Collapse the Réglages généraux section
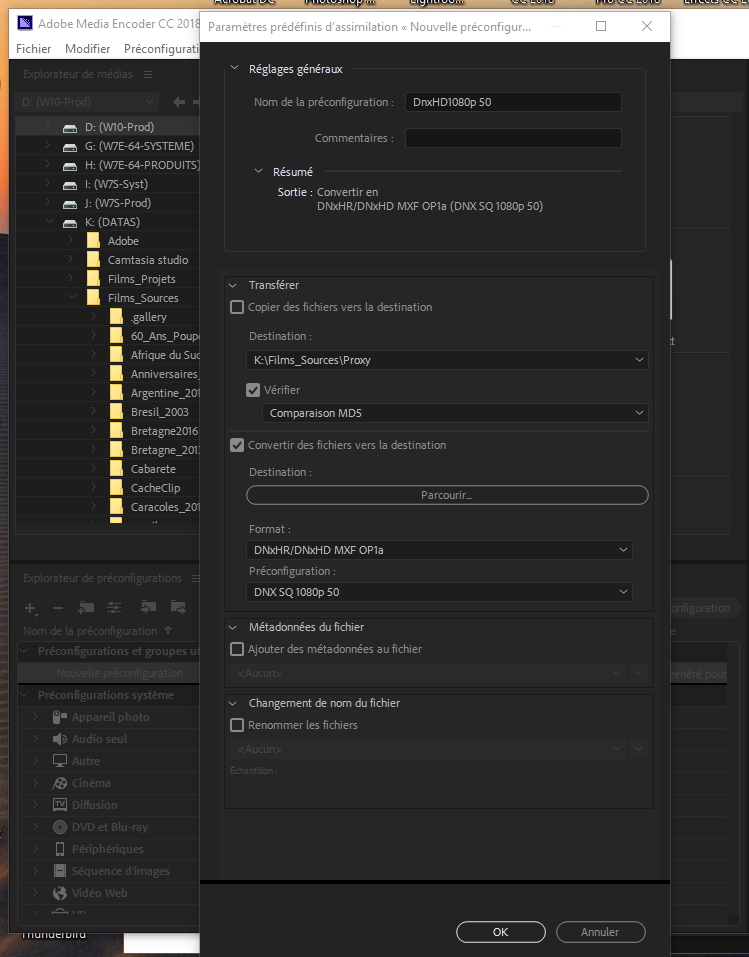The height and width of the screenshot is (957, 749). point(234,68)
